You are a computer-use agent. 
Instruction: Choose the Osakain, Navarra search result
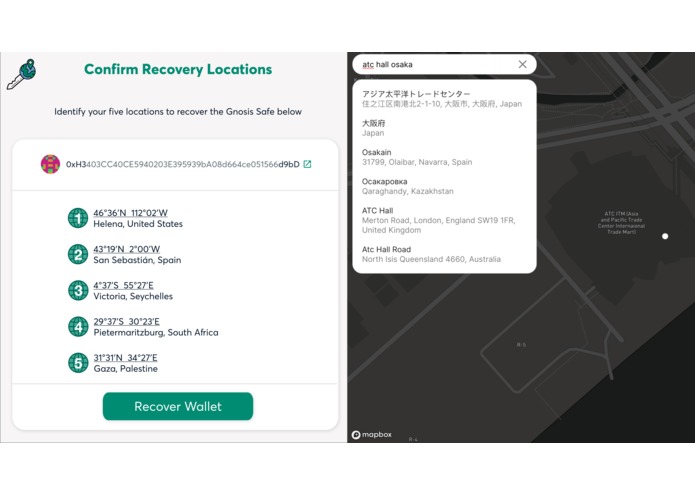pyautogui.click(x=444, y=157)
